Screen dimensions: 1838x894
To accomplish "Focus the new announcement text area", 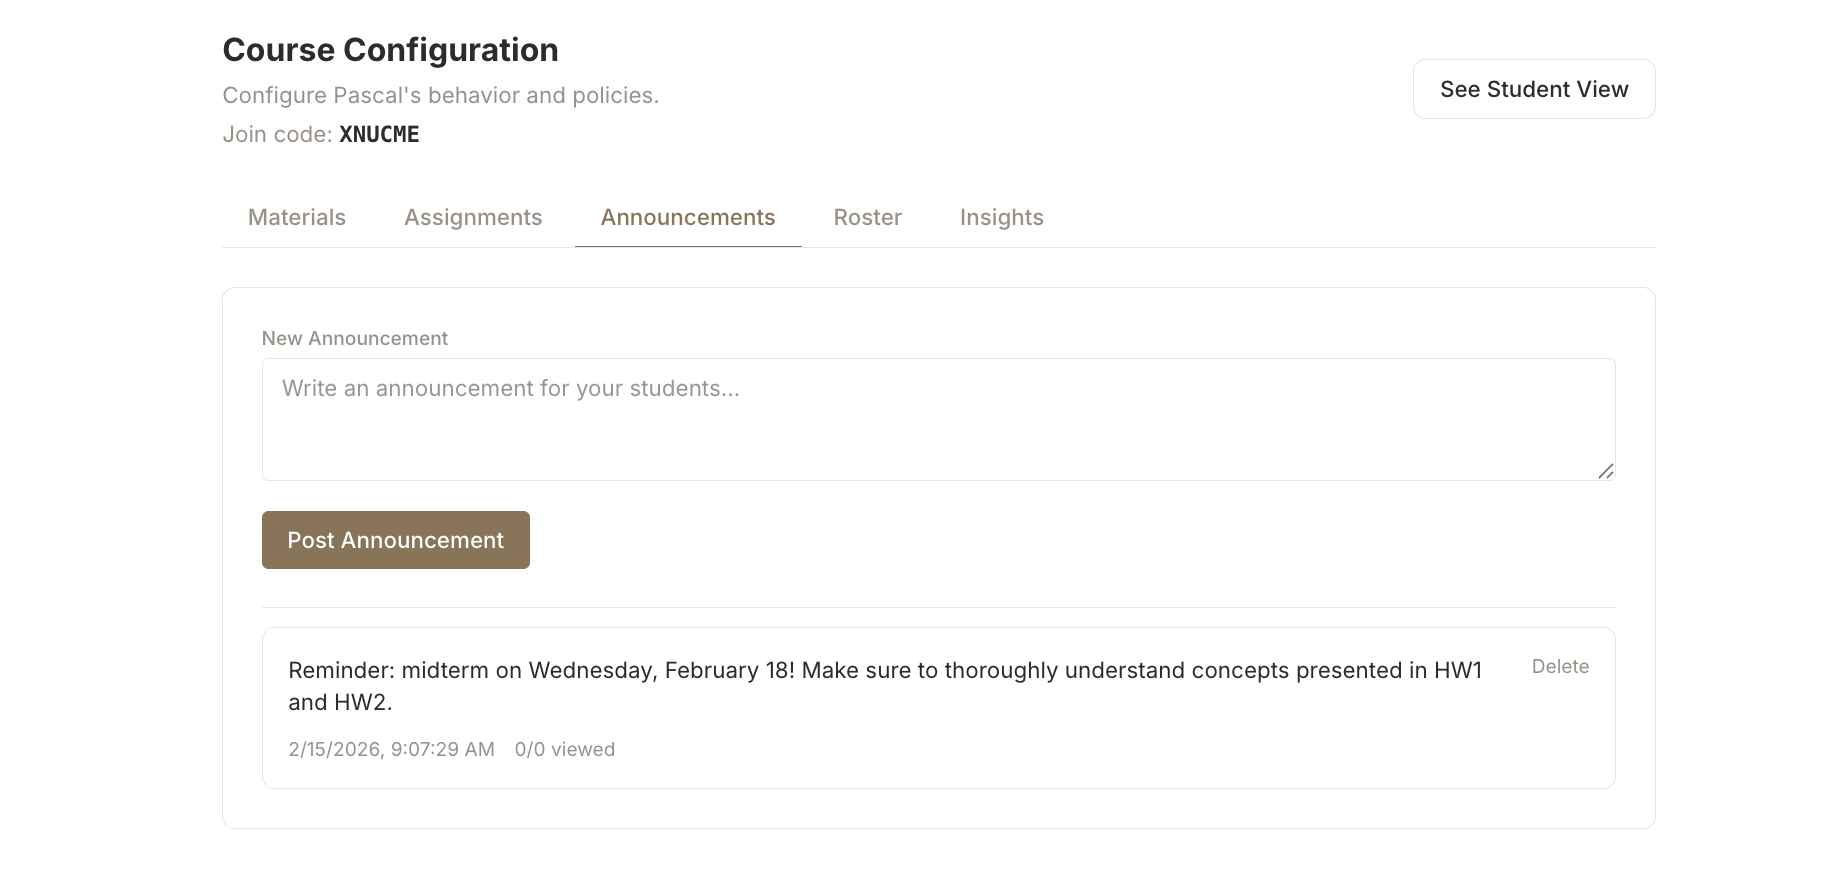I will (938, 419).
